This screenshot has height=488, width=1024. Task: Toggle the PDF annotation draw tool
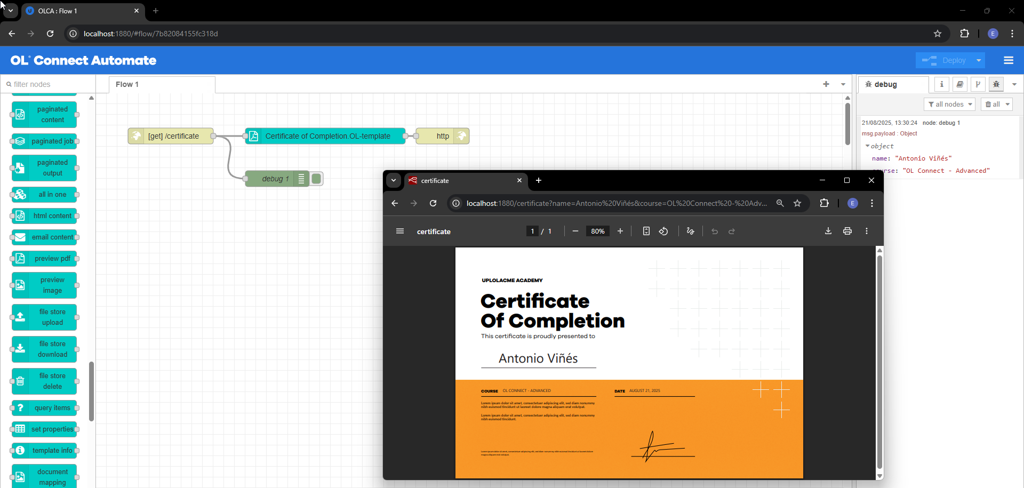pyautogui.click(x=690, y=231)
